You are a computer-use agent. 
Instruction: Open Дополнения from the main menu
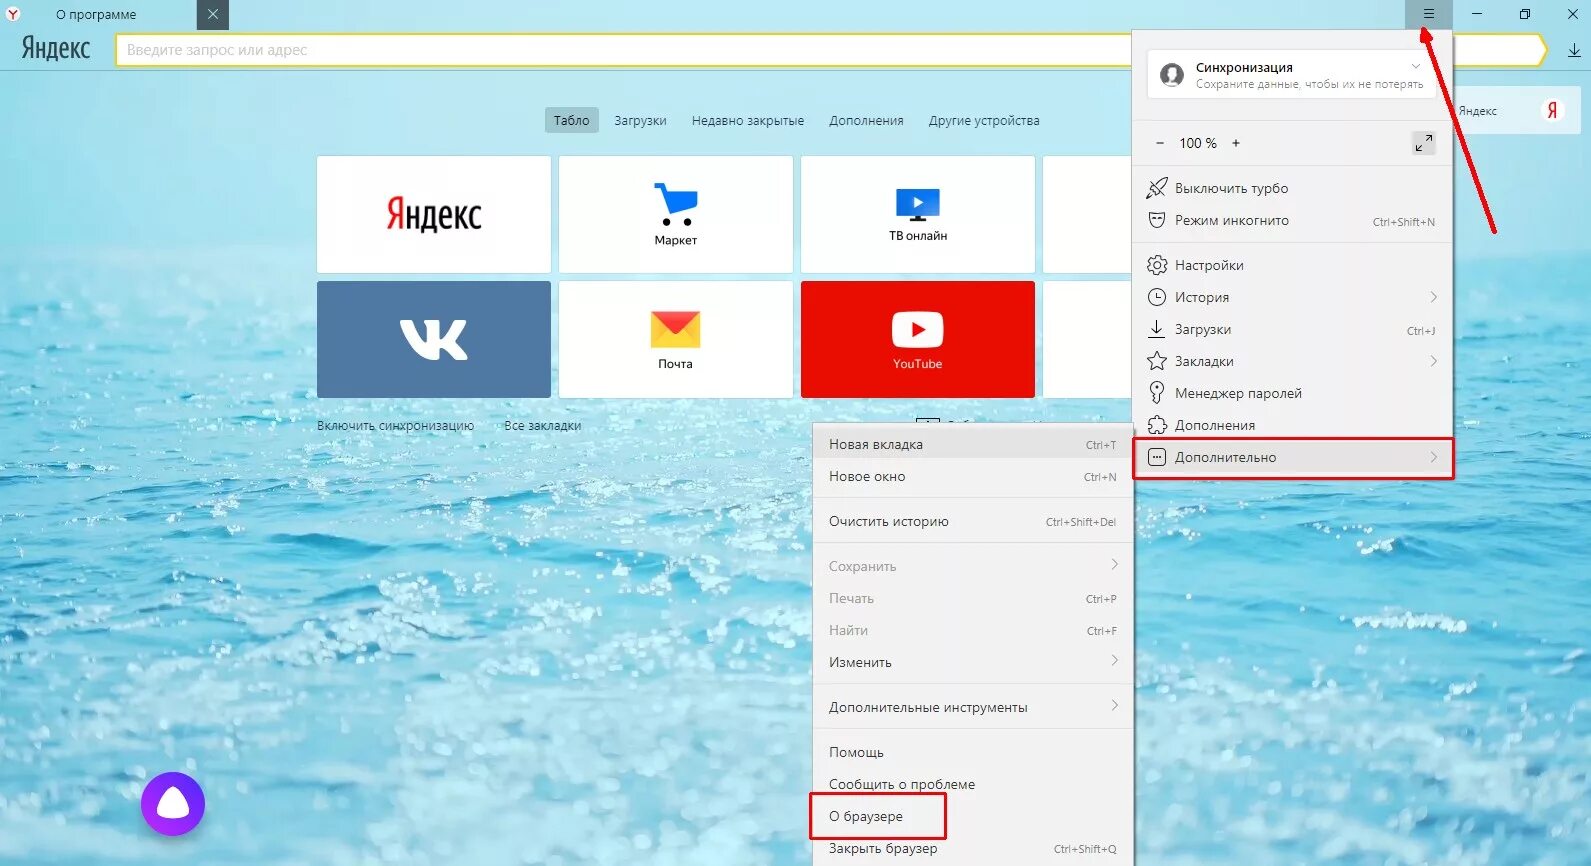pyautogui.click(x=1292, y=425)
